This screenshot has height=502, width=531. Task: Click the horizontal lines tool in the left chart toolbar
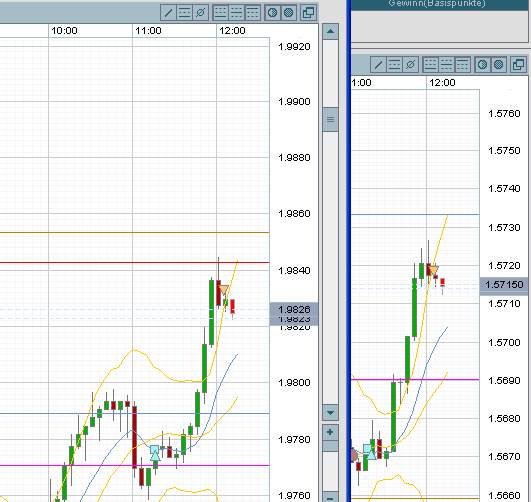tap(185, 13)
